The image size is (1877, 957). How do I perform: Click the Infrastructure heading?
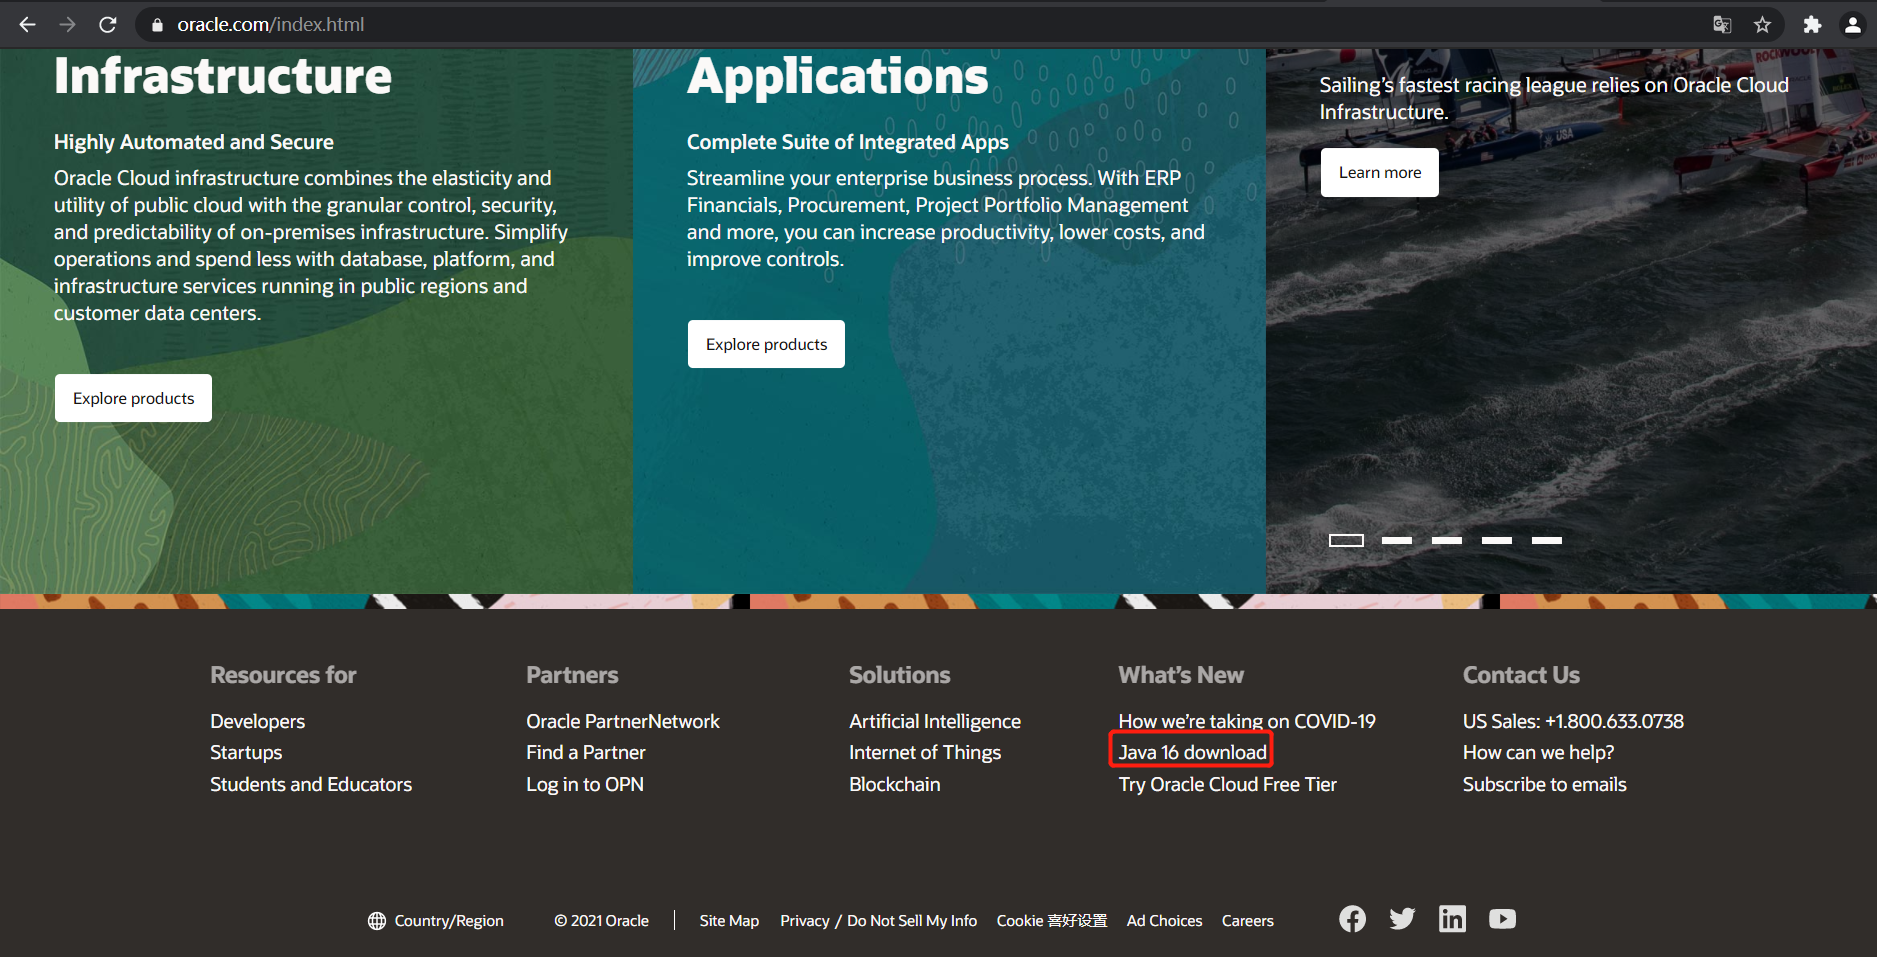(223, 76)
